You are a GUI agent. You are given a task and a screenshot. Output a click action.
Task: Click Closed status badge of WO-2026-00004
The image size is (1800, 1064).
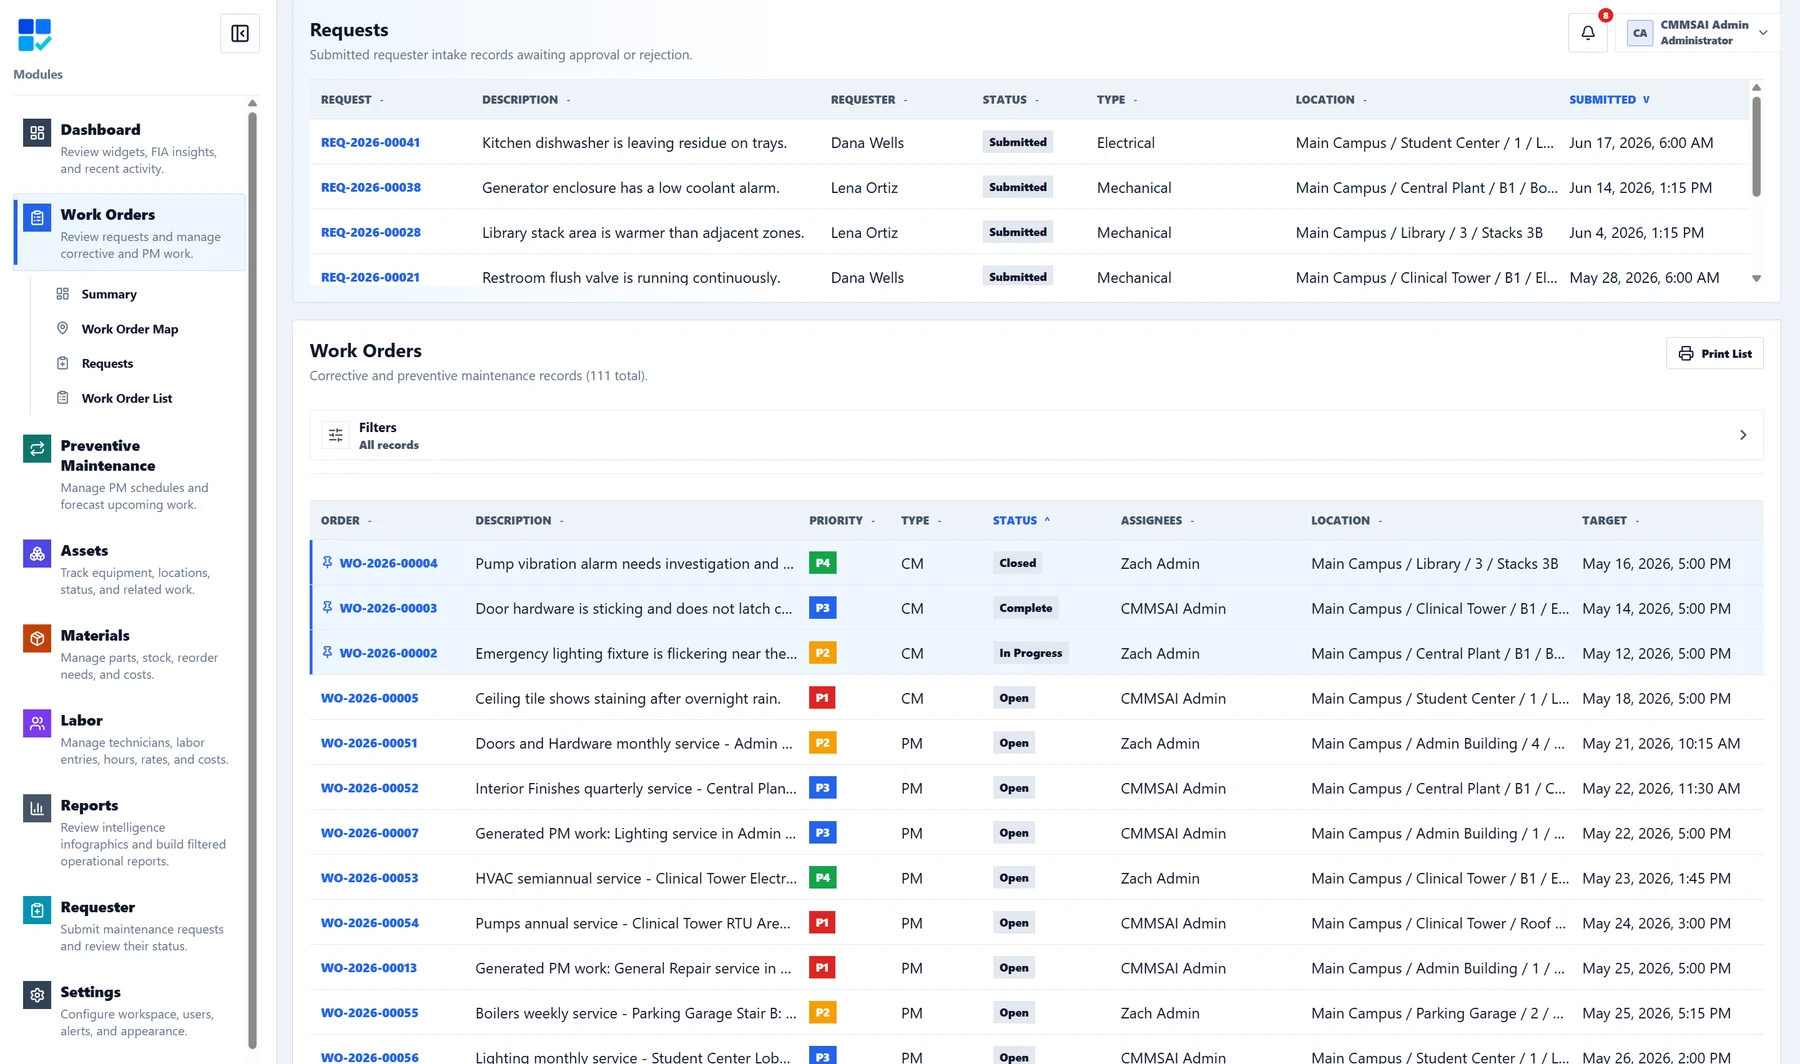1017,563
